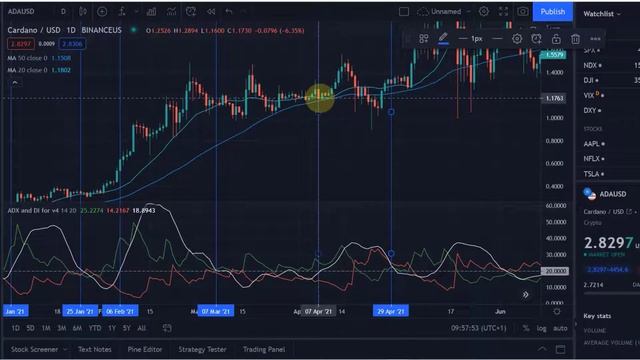
Task: Open the Stock Screener tab
Action: coord(34,349)
